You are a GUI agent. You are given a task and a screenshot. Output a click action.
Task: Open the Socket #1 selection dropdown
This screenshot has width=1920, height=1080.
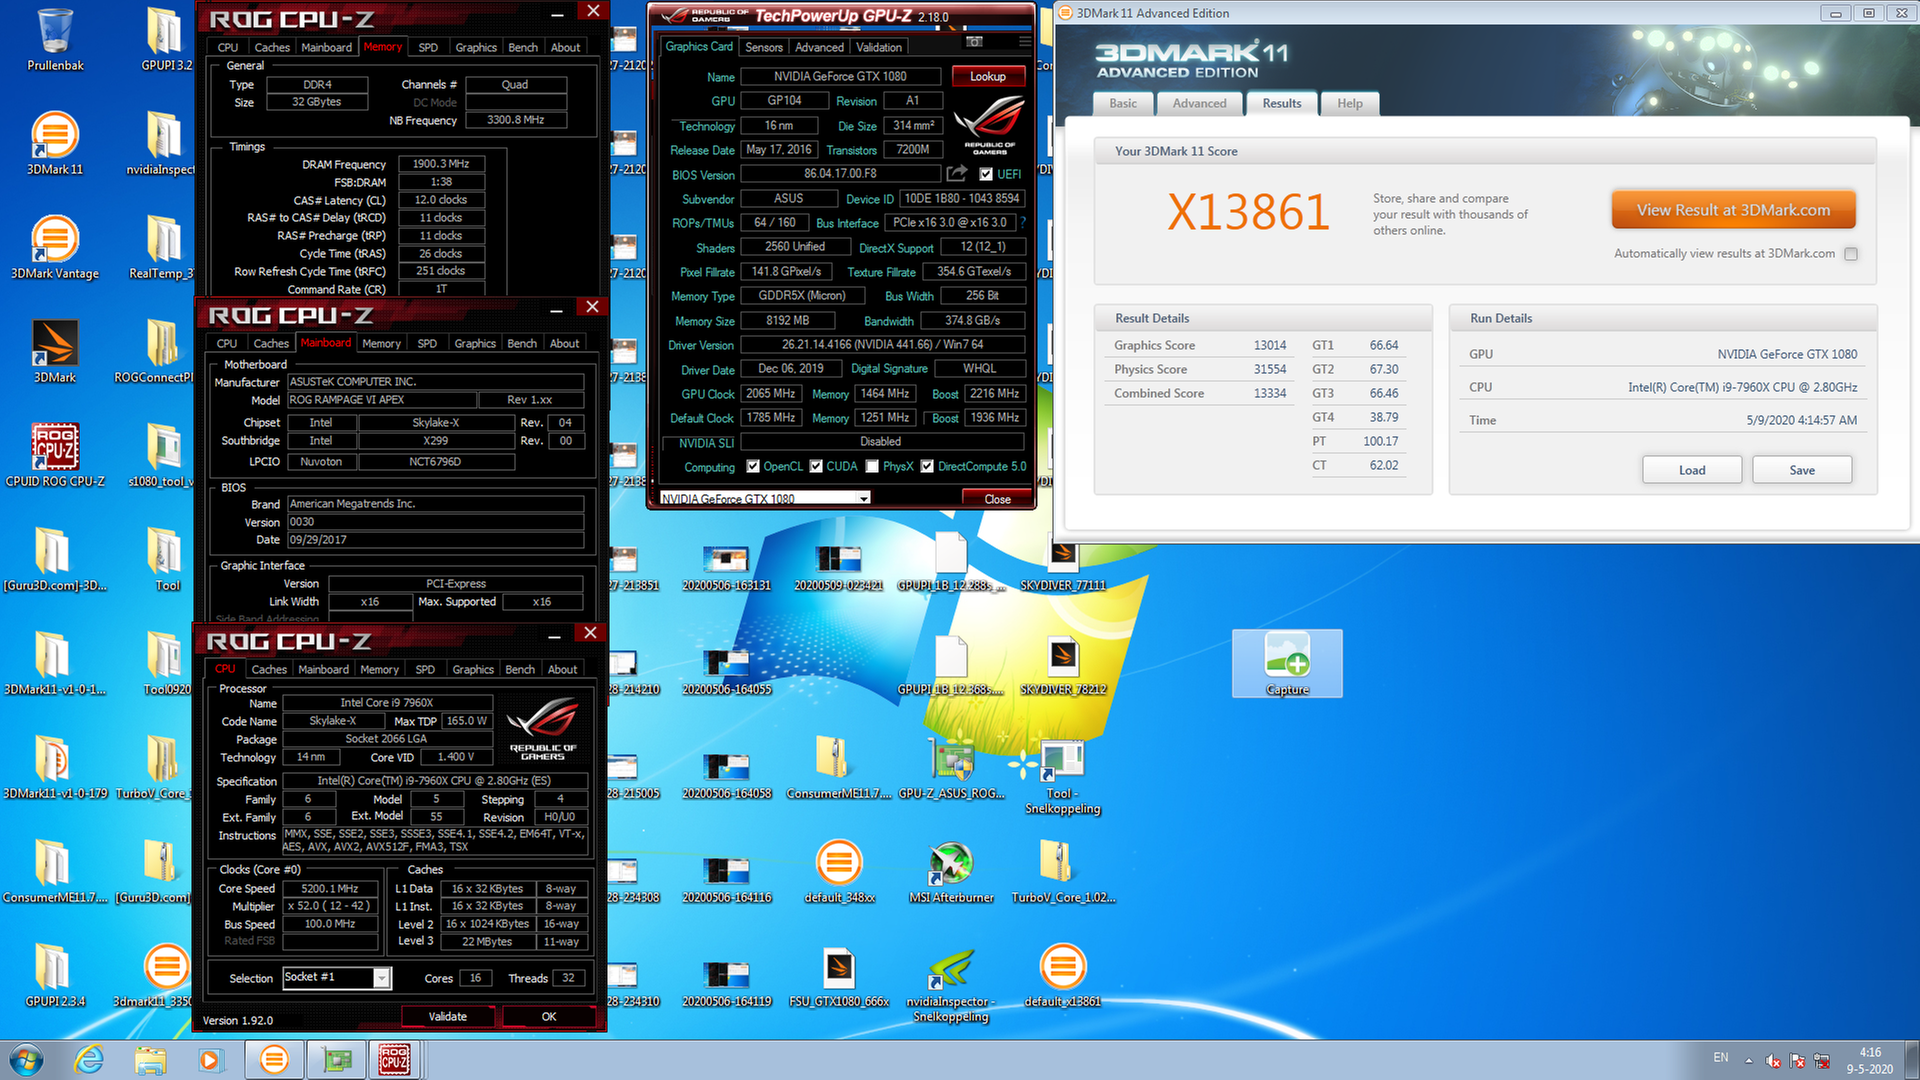coord(381,978)
